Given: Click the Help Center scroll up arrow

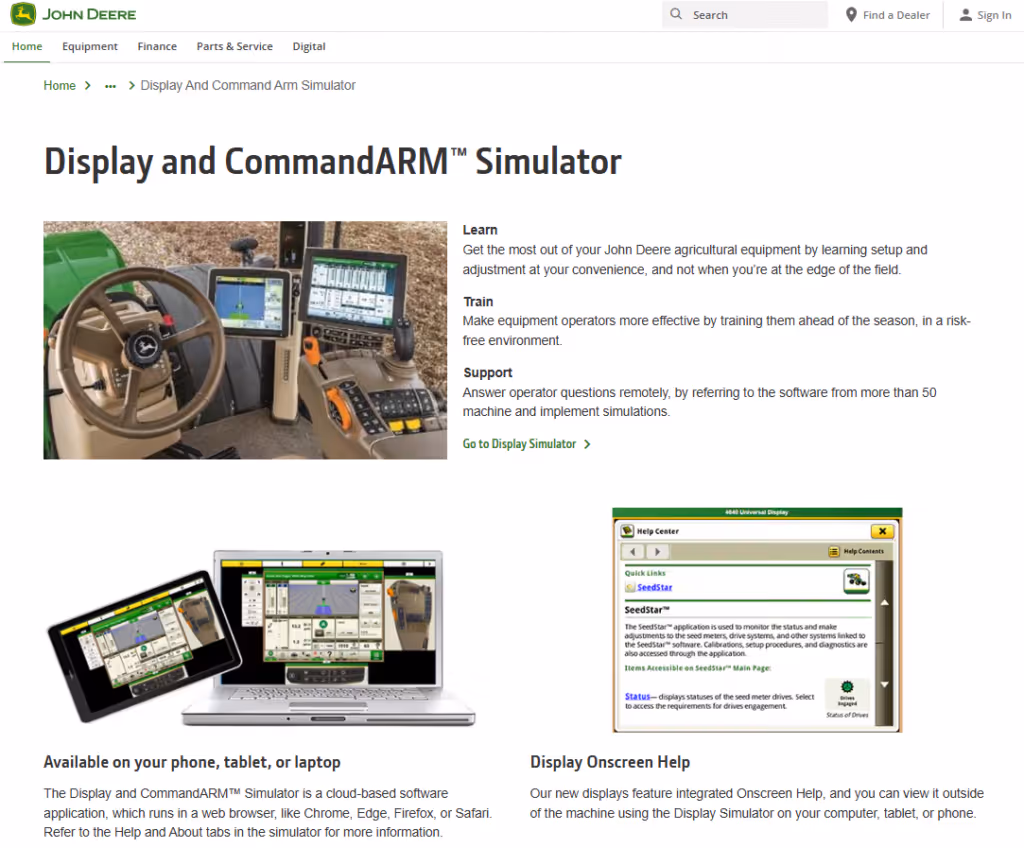Looking at the screenshot, I should tap(884, 602).
